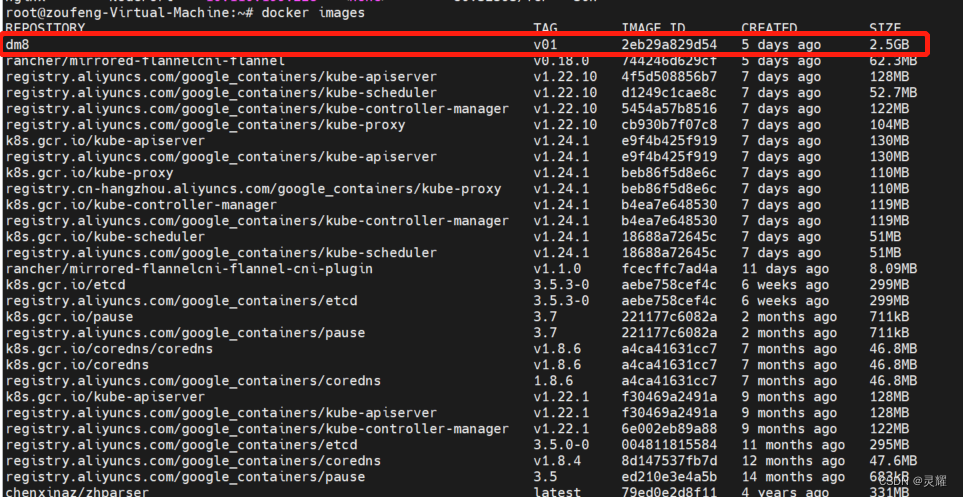Viewport: 963px width, 497px height.
Task: Click the 'v01' tag value
Action: [x=545, y=45]
